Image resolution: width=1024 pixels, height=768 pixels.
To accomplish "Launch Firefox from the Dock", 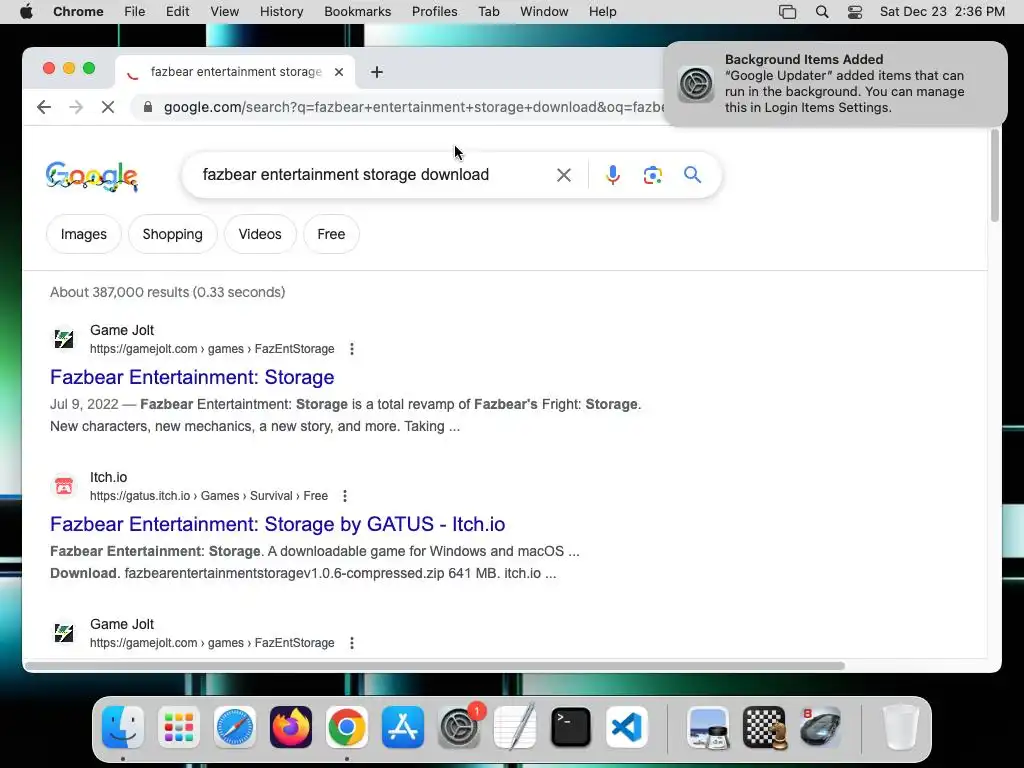I will click(291, 727).
